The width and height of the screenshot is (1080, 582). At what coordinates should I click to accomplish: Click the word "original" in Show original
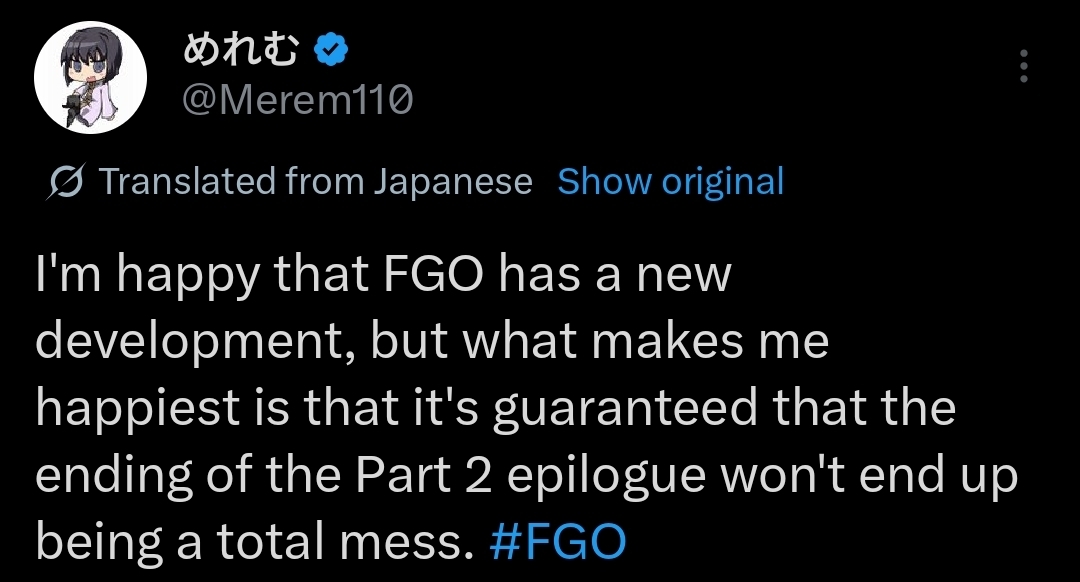tap(723, 183)
